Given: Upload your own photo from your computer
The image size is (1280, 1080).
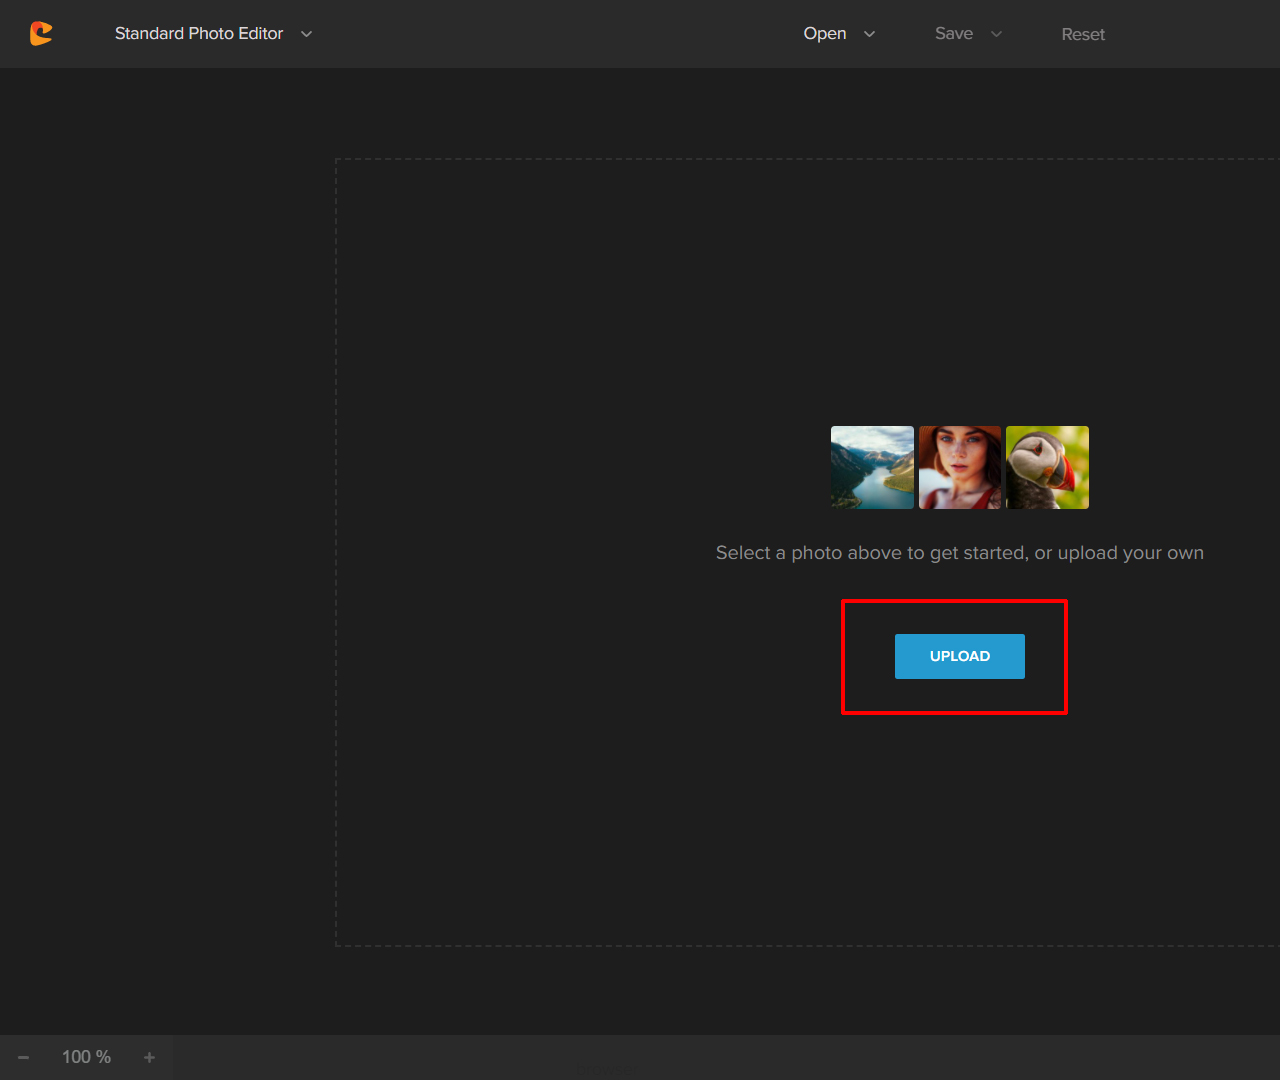Looking at the screenshot, I should 959,656.
